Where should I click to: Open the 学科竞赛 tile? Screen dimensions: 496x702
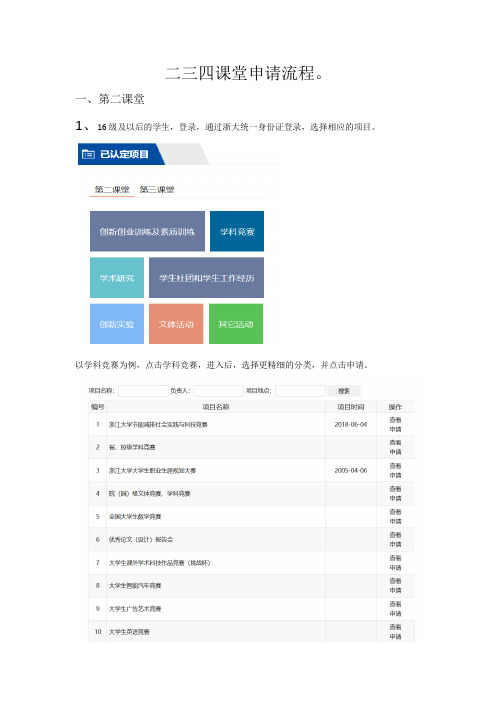coord(237,231)
